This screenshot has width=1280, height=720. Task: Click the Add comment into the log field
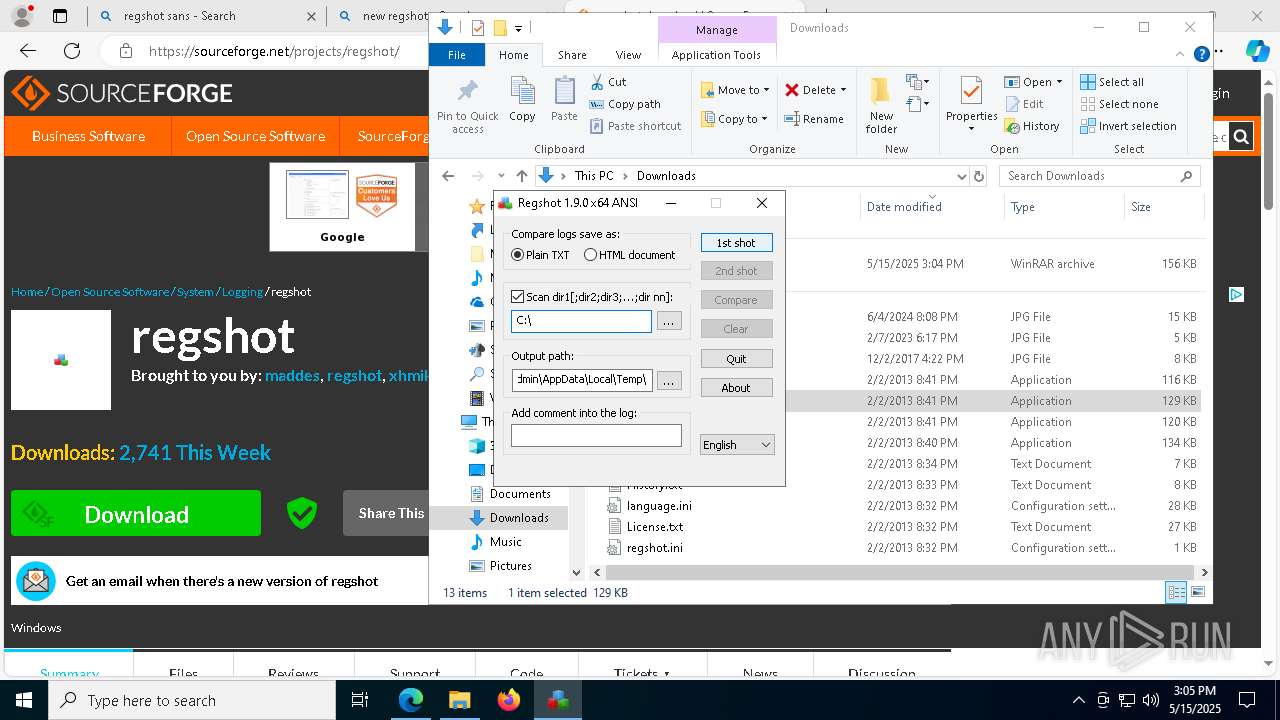tap(596, 435)
